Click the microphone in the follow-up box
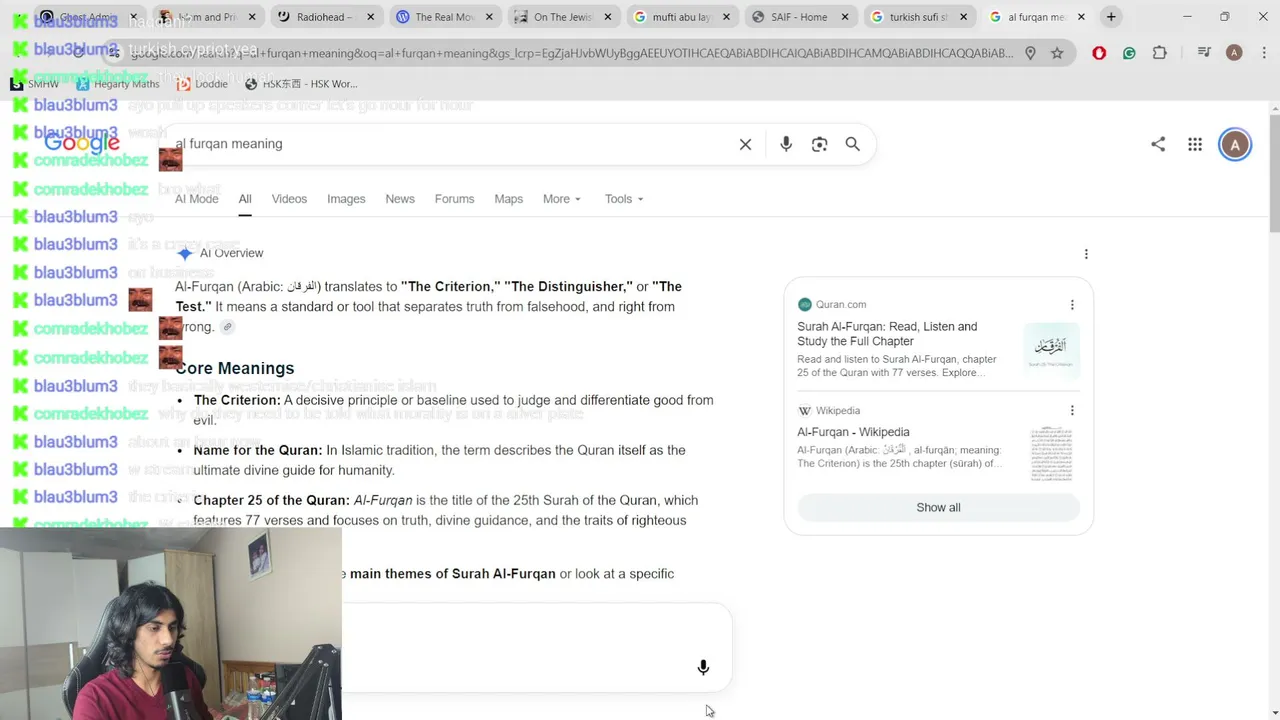The image size is (1280, 720). pos(703,667)
